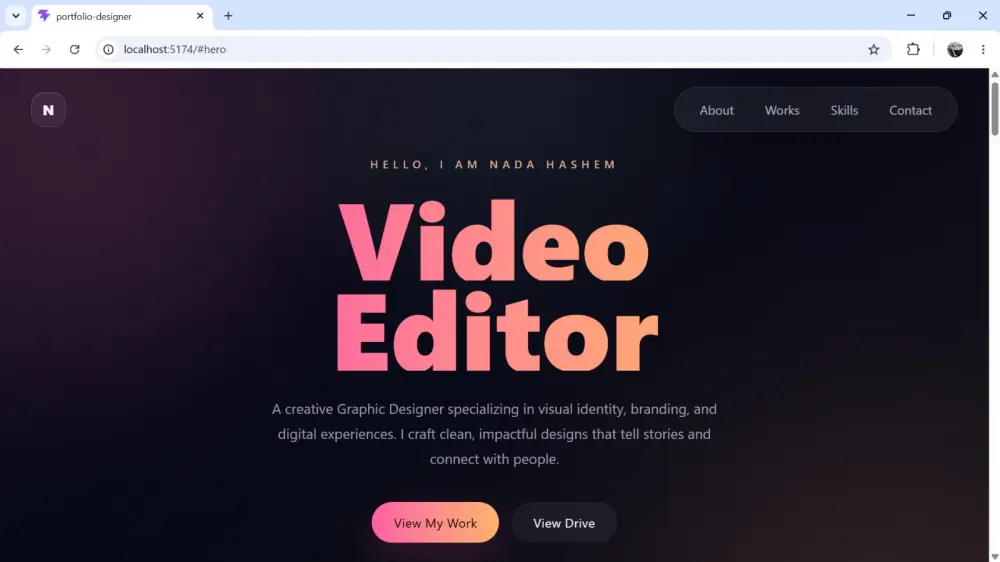This screenshot has width=1000, height=562.
Task: Click the scrollbar down arrow
Action: pyautogui.click(x=994, y=557)
